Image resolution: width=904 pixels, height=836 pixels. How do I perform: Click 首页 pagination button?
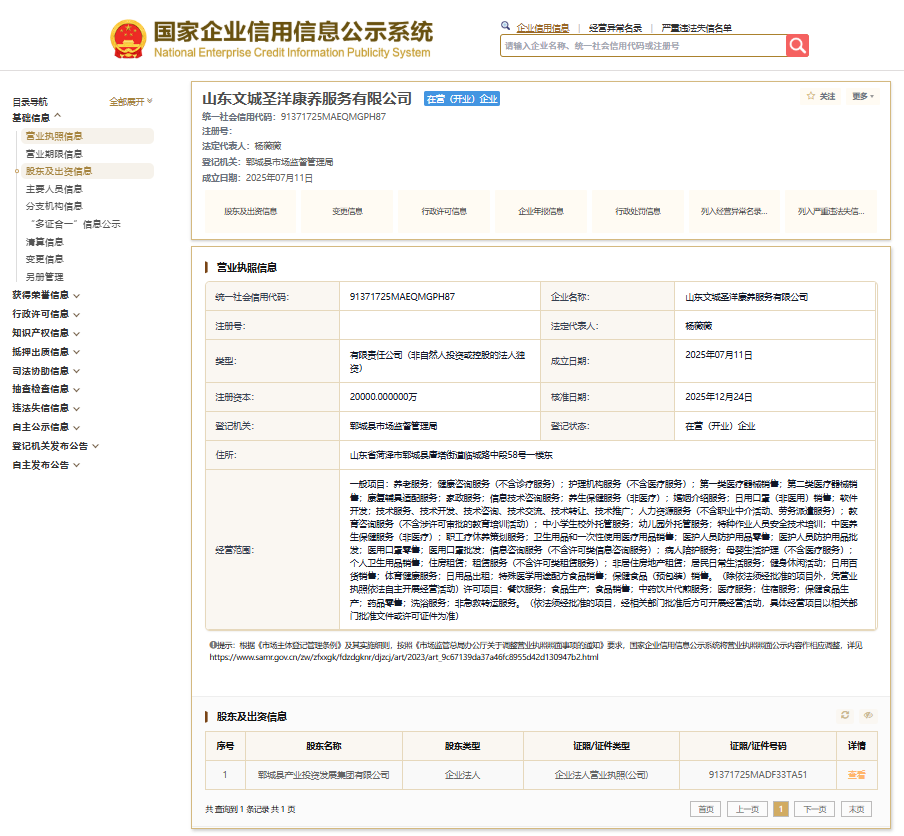click(706, 809)
